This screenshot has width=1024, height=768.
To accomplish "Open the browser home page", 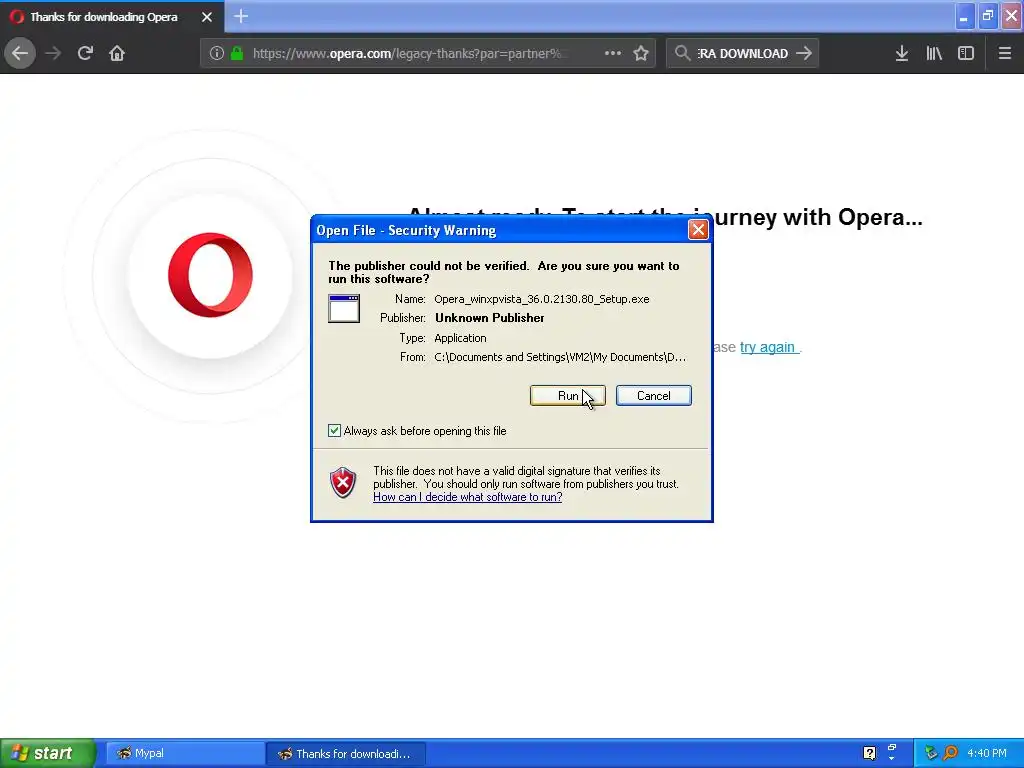I will pyautogui.click(x=117, y=53).
